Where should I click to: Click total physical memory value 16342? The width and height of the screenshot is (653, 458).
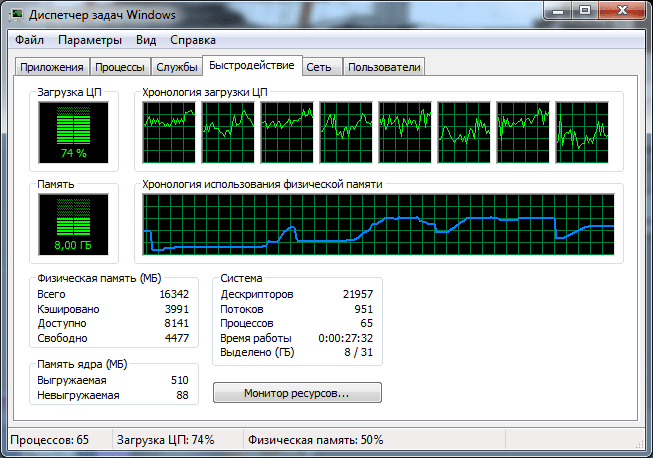pos(174,294)
